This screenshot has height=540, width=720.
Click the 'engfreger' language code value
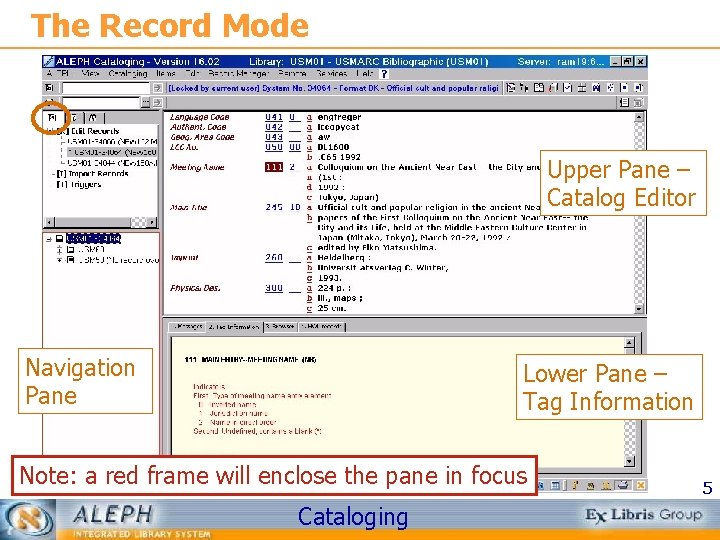[x=339, y=117]
